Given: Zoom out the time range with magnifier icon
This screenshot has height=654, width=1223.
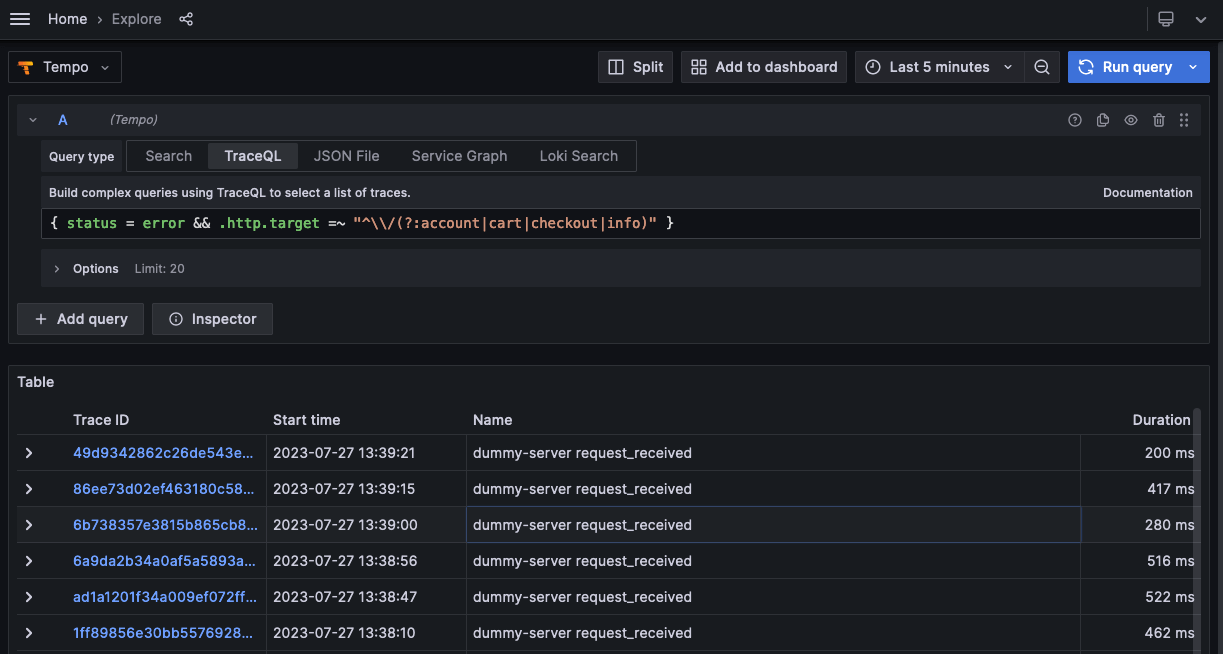Looking at the screenshot, I should [1041, 66].
